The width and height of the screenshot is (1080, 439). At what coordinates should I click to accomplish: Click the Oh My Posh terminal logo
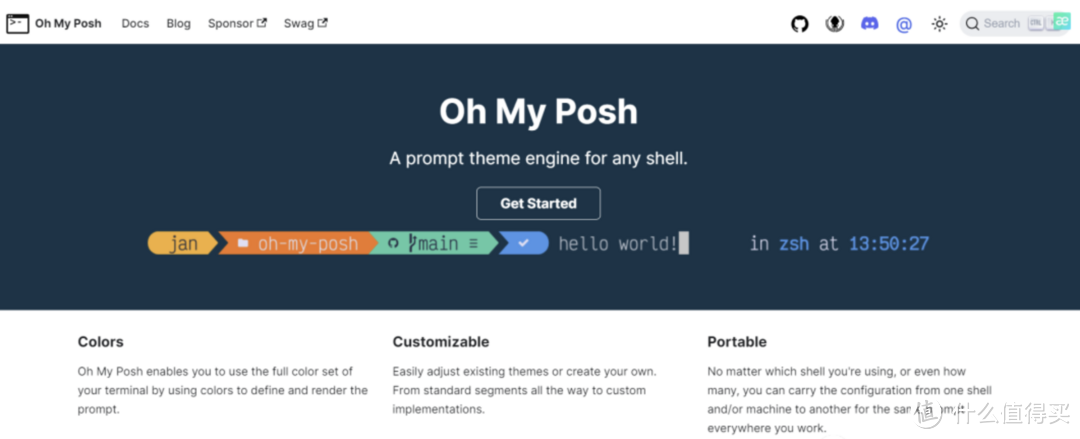(x=18, y=23)
